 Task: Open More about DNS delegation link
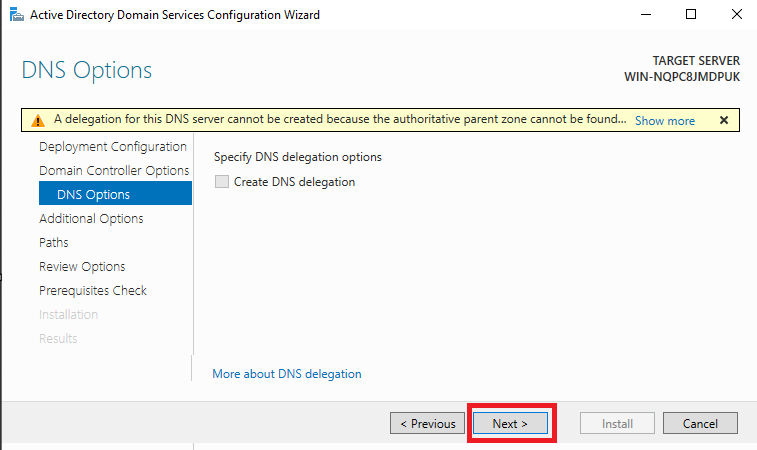[x=287, y=374]
